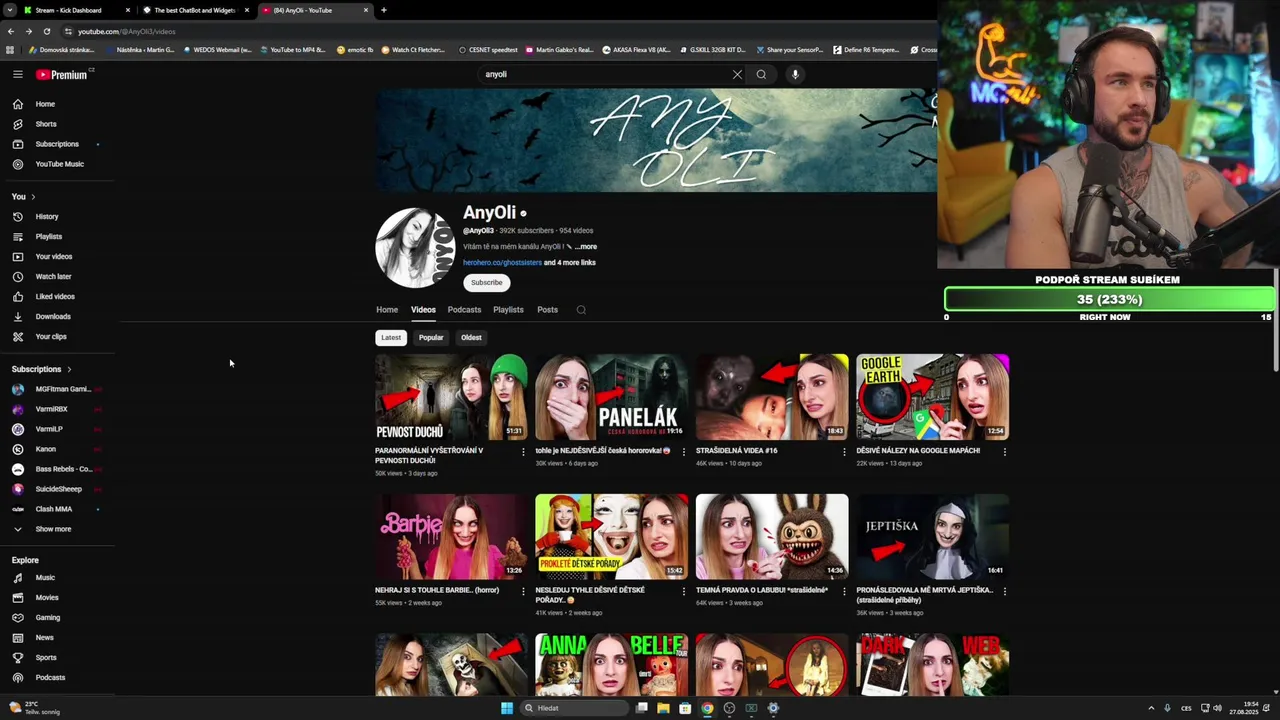Image resolution: width=1280 pixels, height=720 pixels.
Task: Open options menu for BARBIE horror video
Action: [x=523, y=591]
